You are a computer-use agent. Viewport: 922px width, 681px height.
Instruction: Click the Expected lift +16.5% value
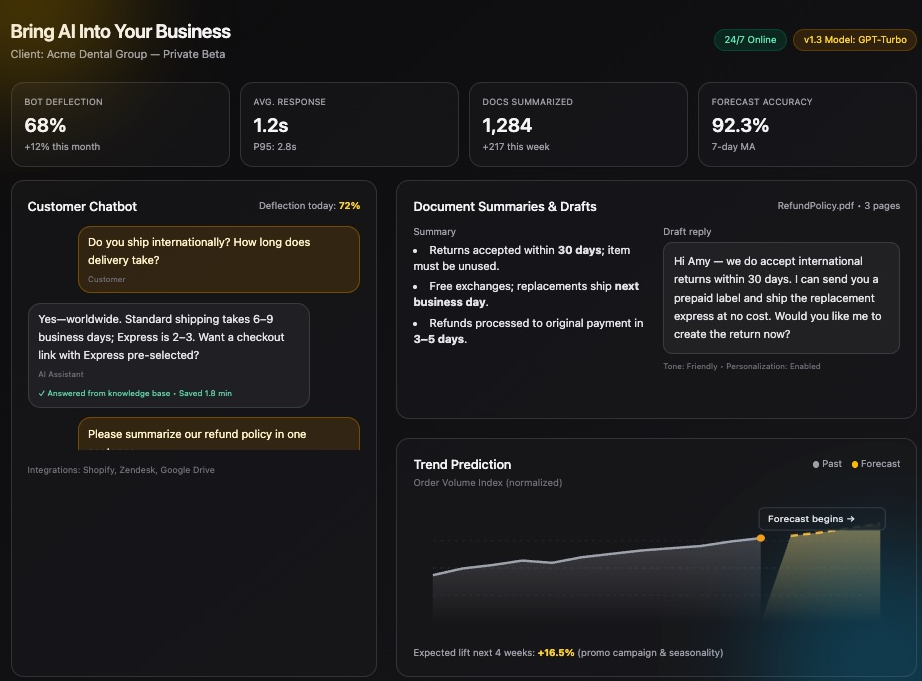(x=556, y=653)
